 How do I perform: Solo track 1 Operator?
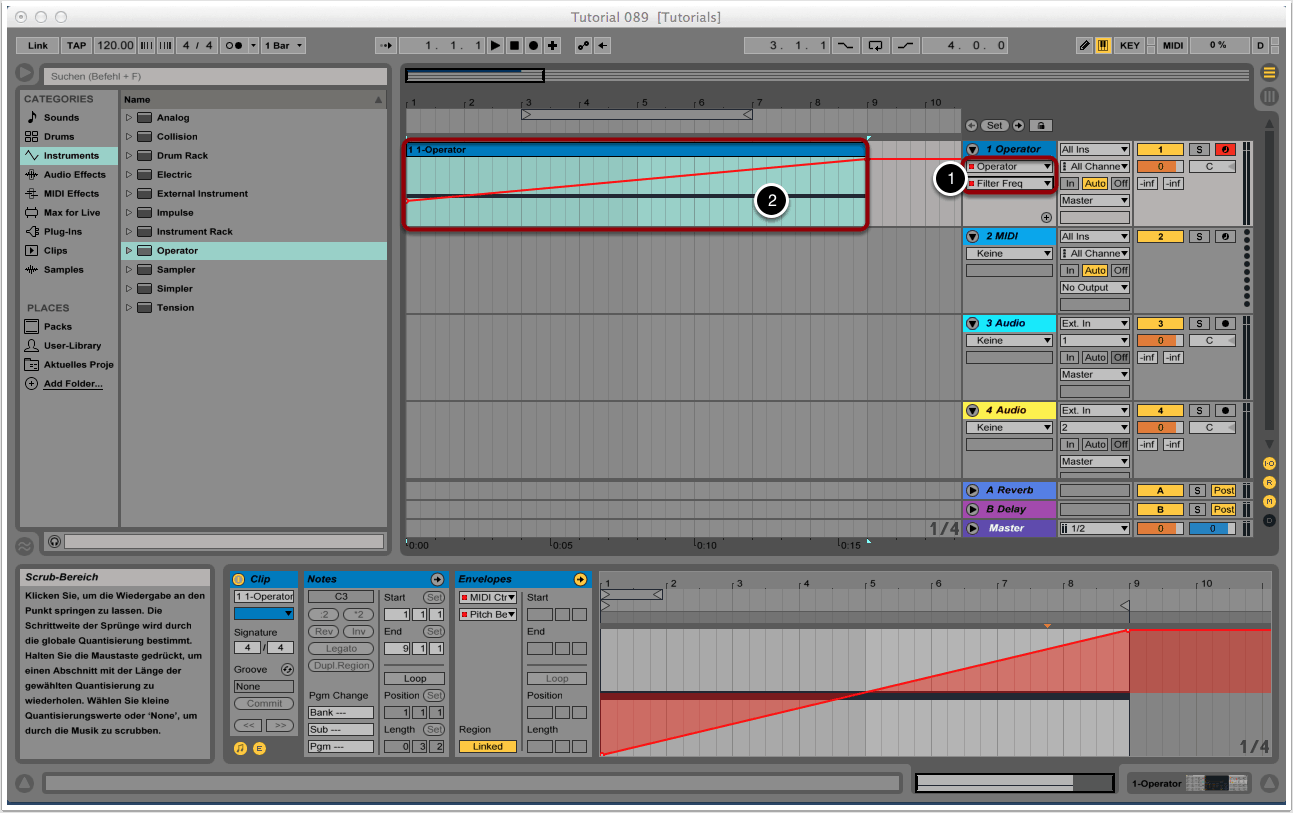(1197, 150)
